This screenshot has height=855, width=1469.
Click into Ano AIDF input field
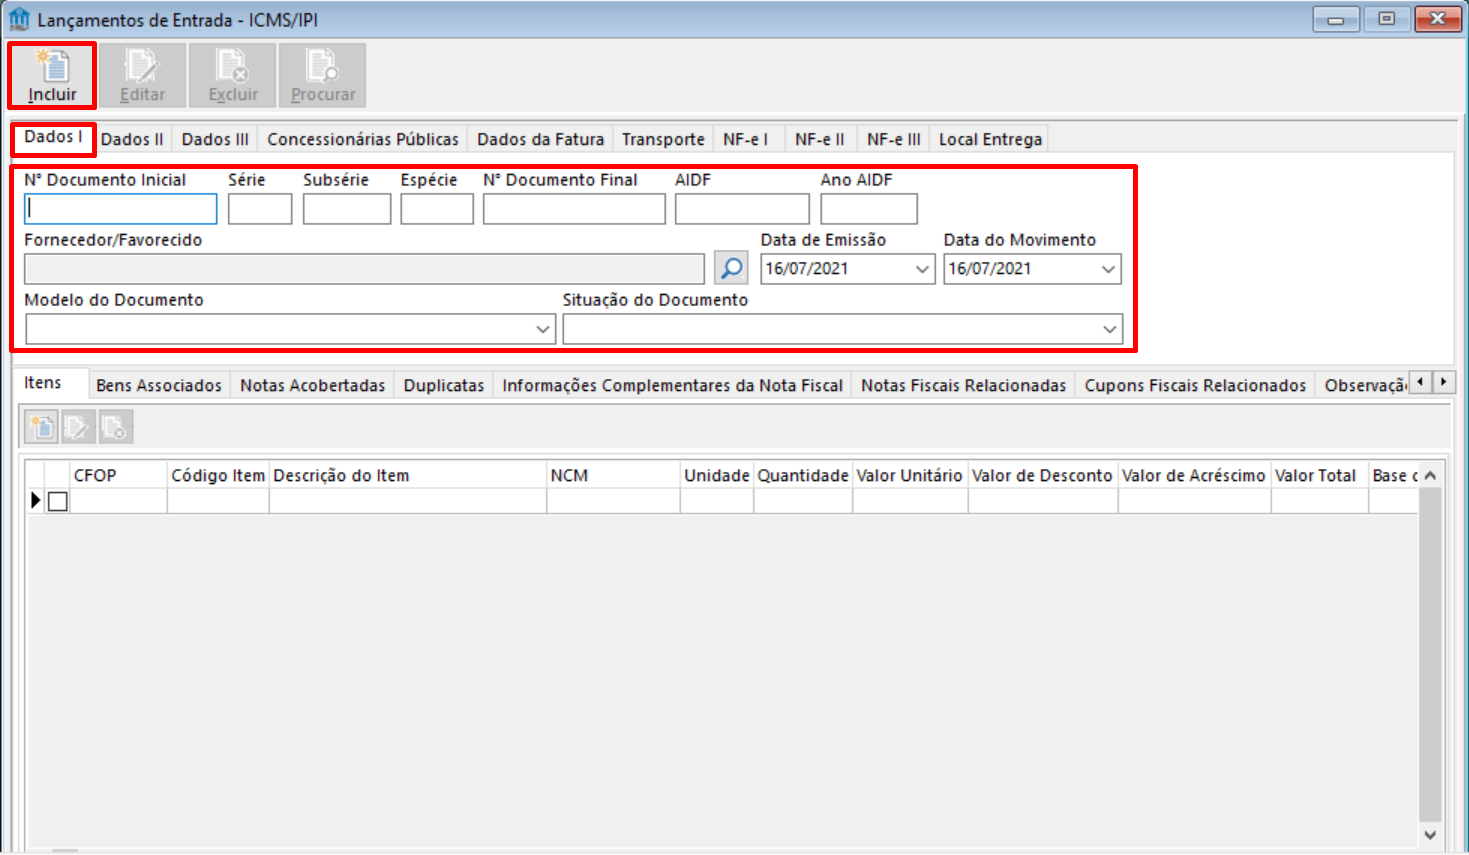pos(869,209)
